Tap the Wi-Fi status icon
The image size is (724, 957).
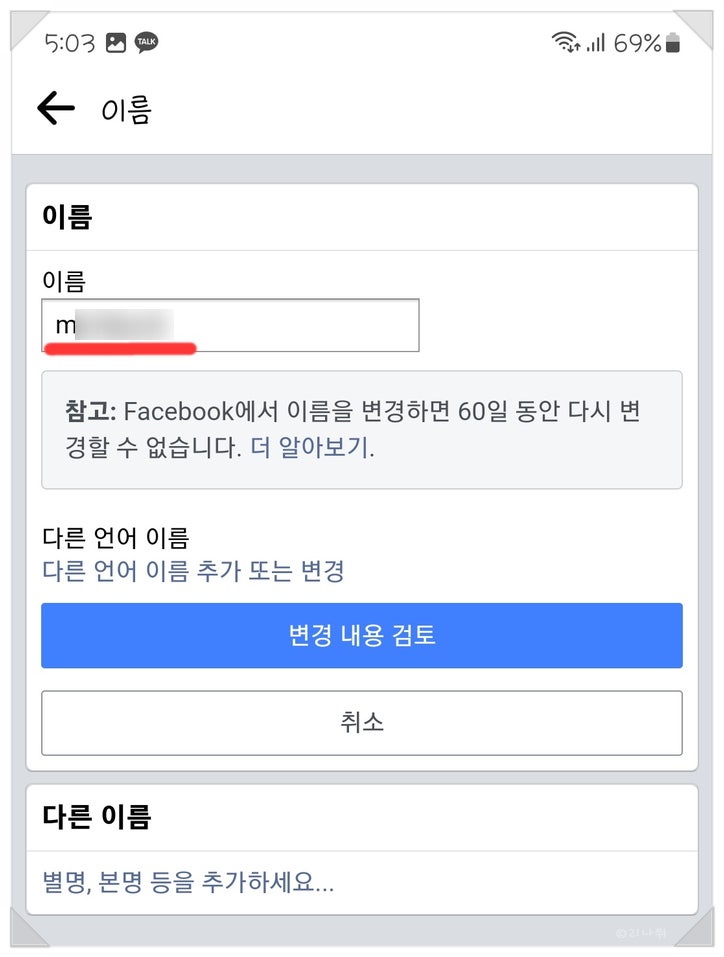pyautogui.click(x=565, y=43)
